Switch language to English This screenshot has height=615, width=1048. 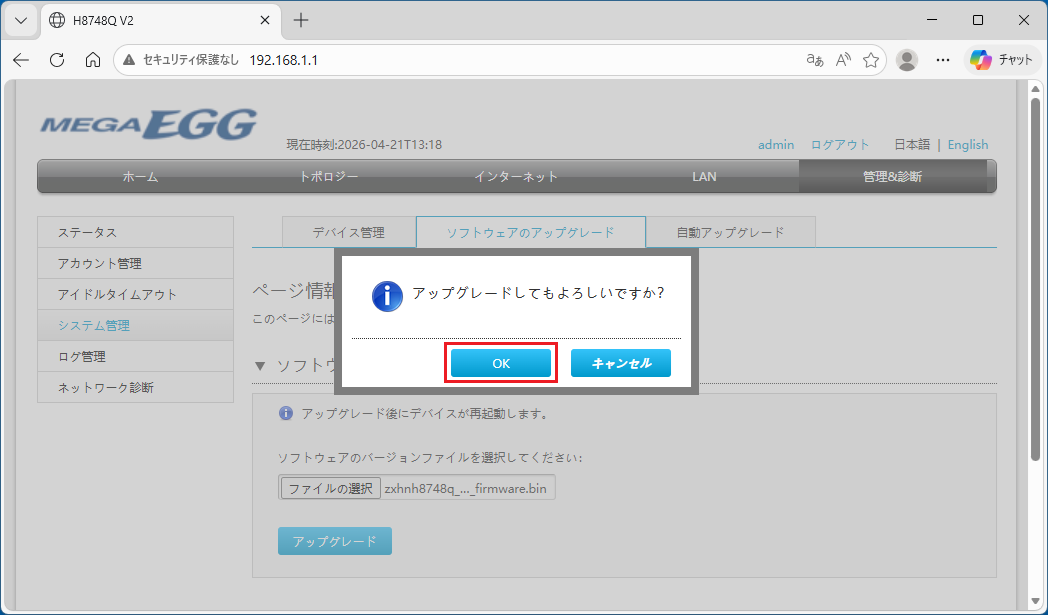[x=968, y=144]
